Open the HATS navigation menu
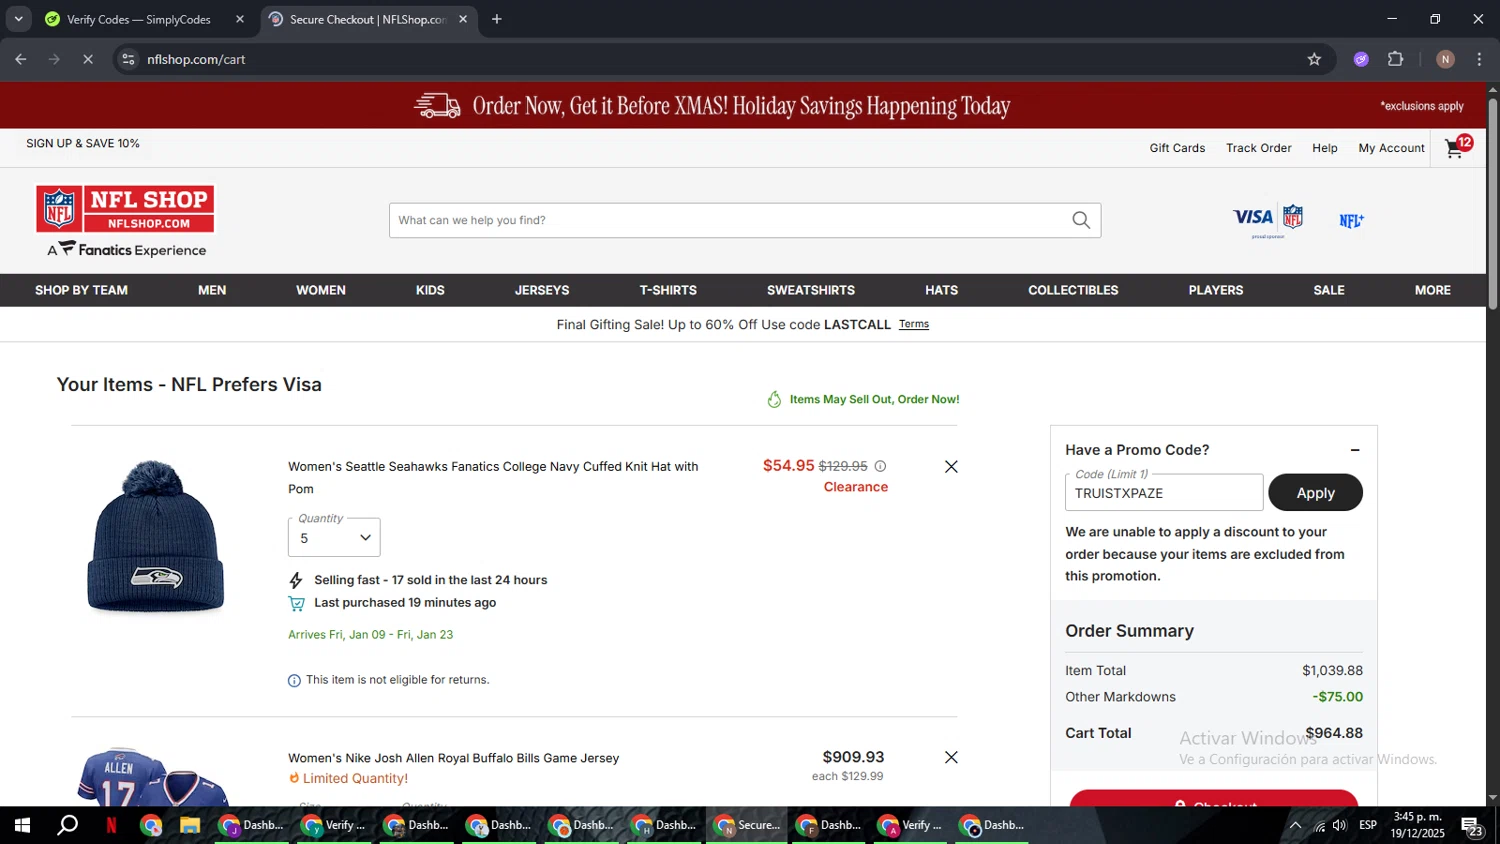The image size is (1500, 844). click(941, 290)
